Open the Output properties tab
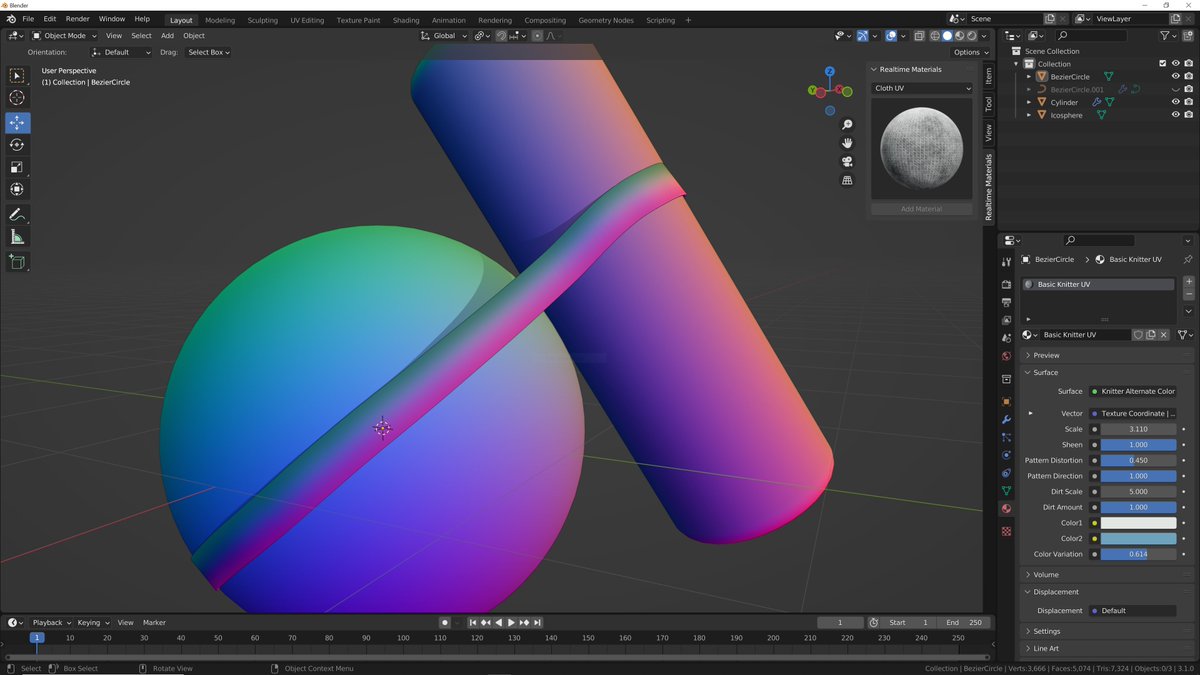This screenshot has height=675, width=1200. pos(1006,302)
